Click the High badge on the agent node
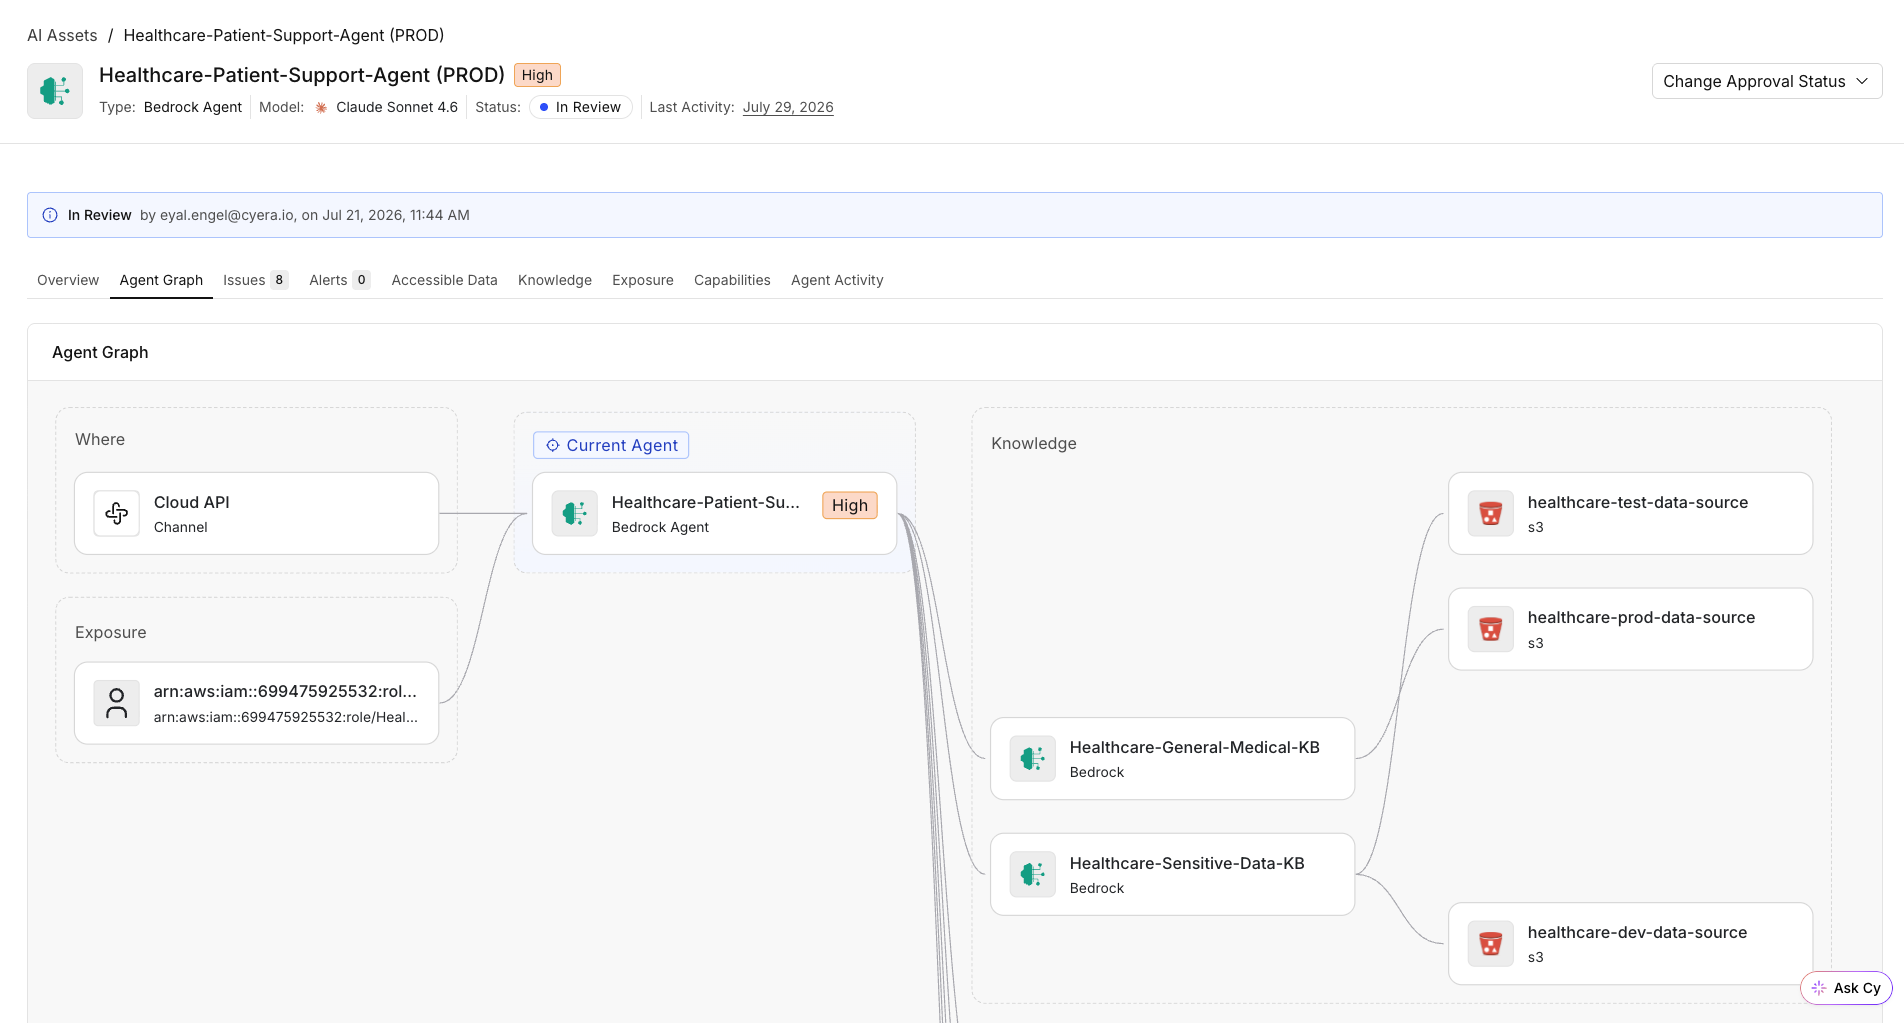 click(x=850, y=506)
